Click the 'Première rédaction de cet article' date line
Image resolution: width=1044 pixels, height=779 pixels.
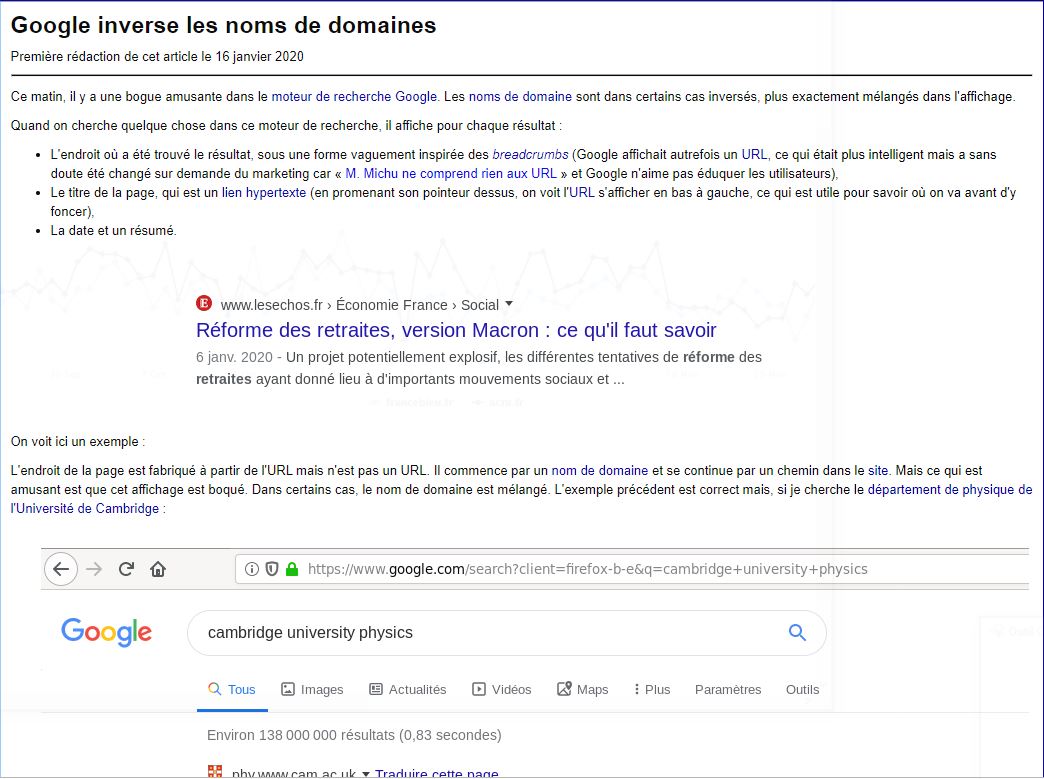(x=157, y=57)
